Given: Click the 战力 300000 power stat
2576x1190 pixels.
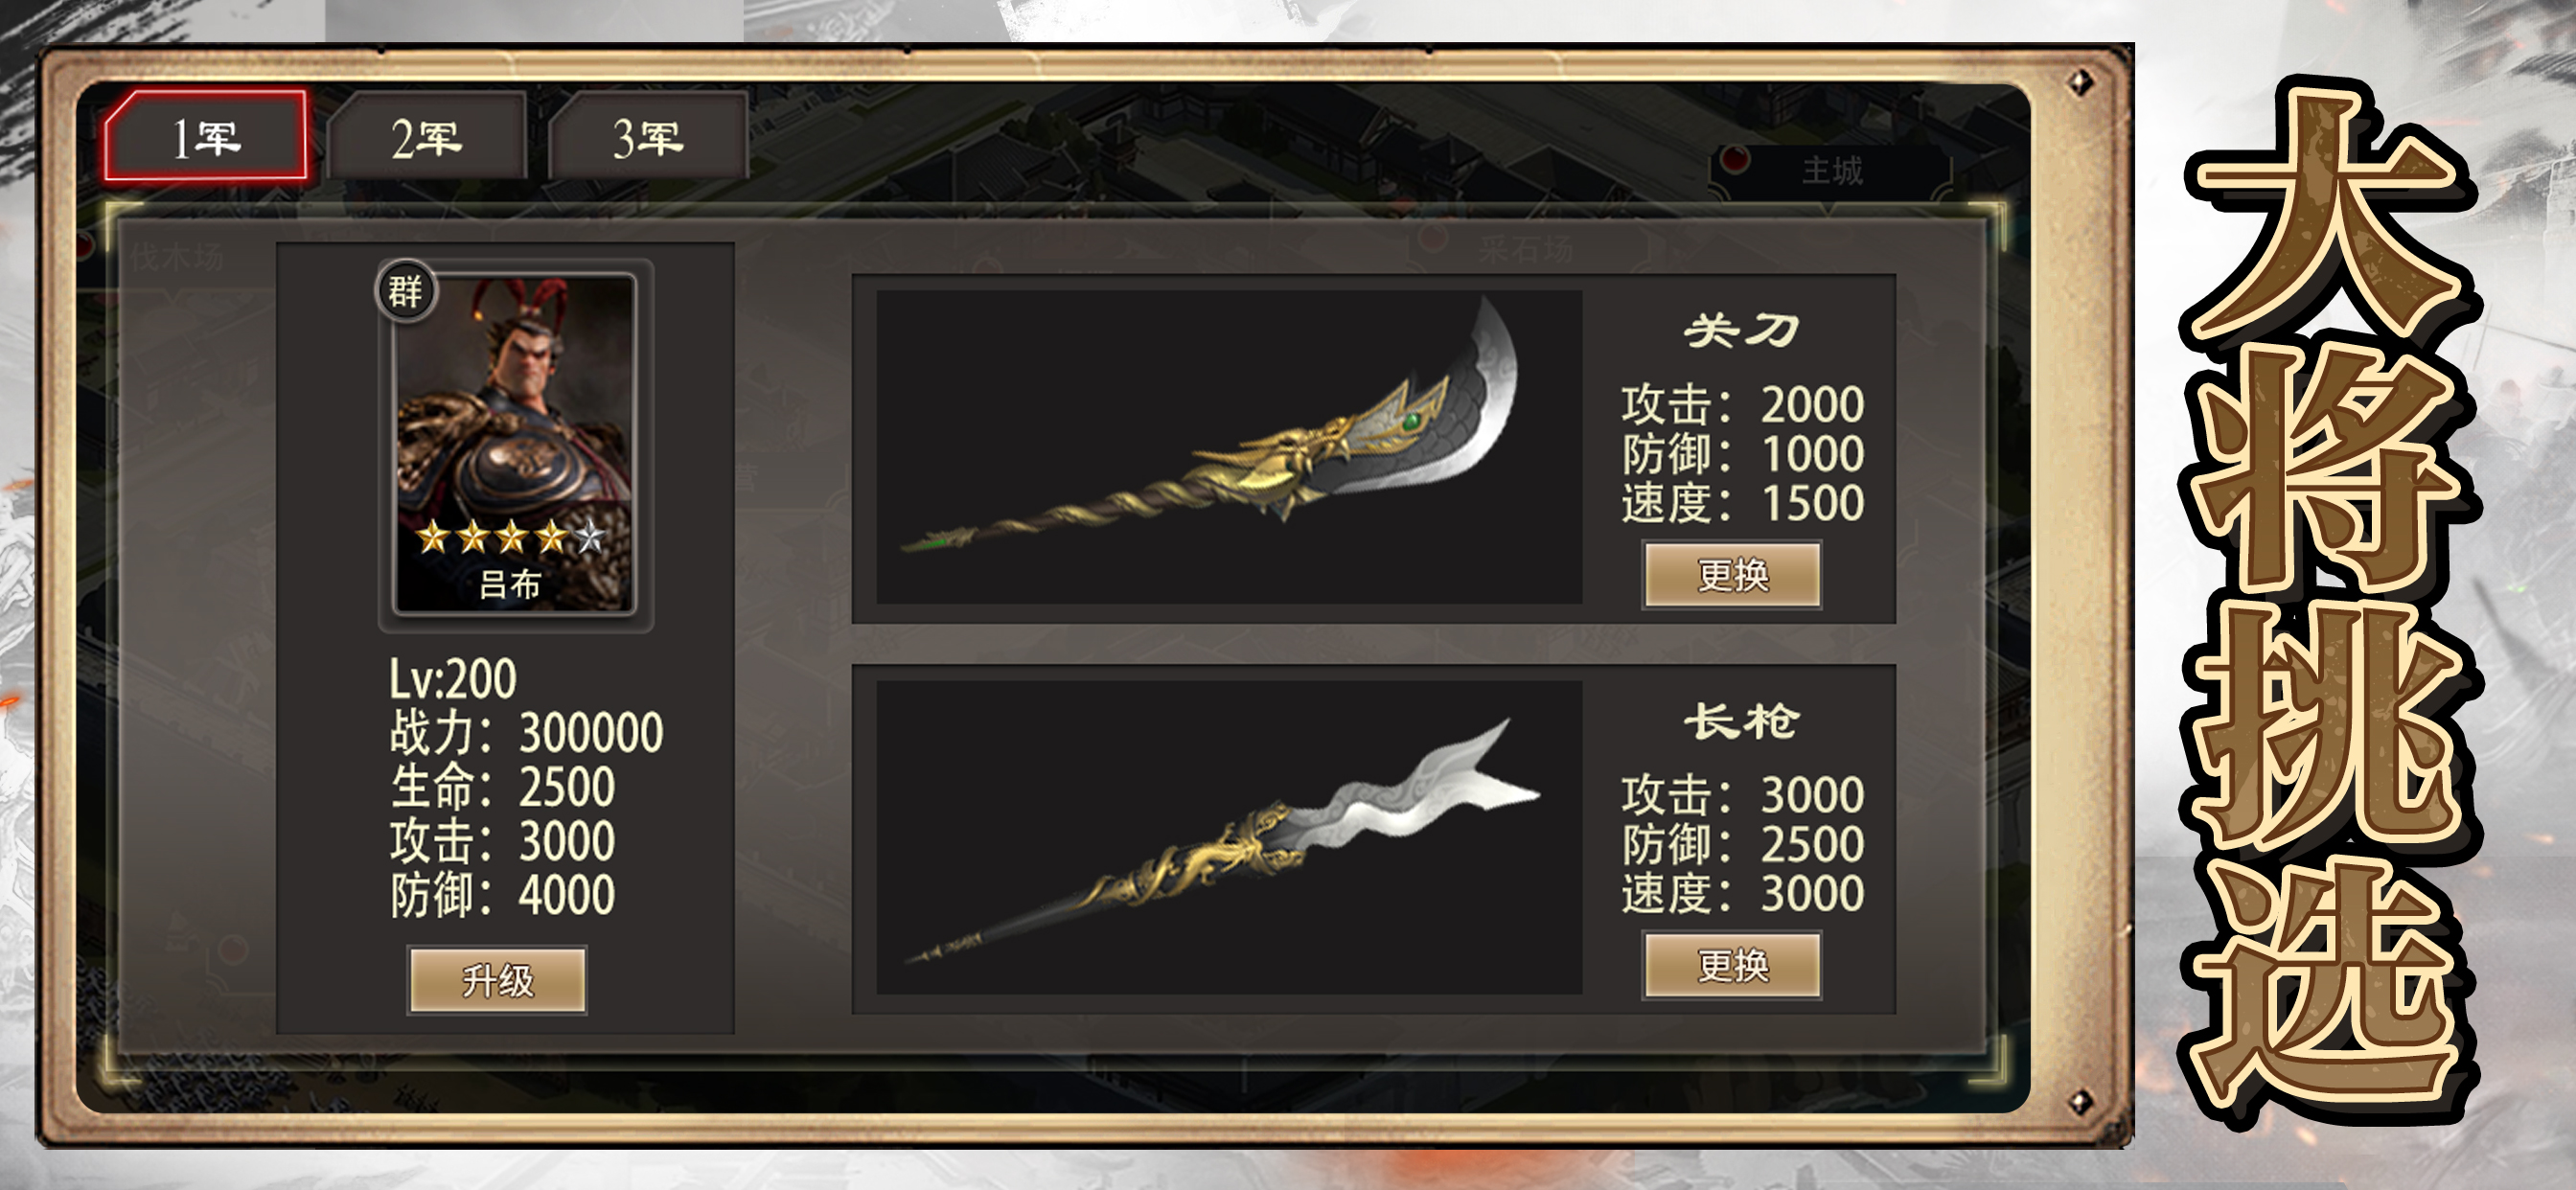Looking at the screenshot, I should tap(526, 732).
